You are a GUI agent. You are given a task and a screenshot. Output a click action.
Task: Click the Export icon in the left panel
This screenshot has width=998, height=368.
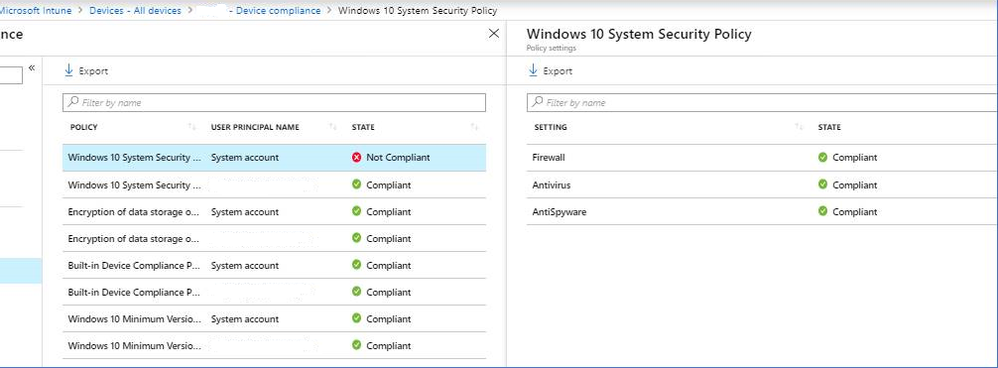pos(69,71)
